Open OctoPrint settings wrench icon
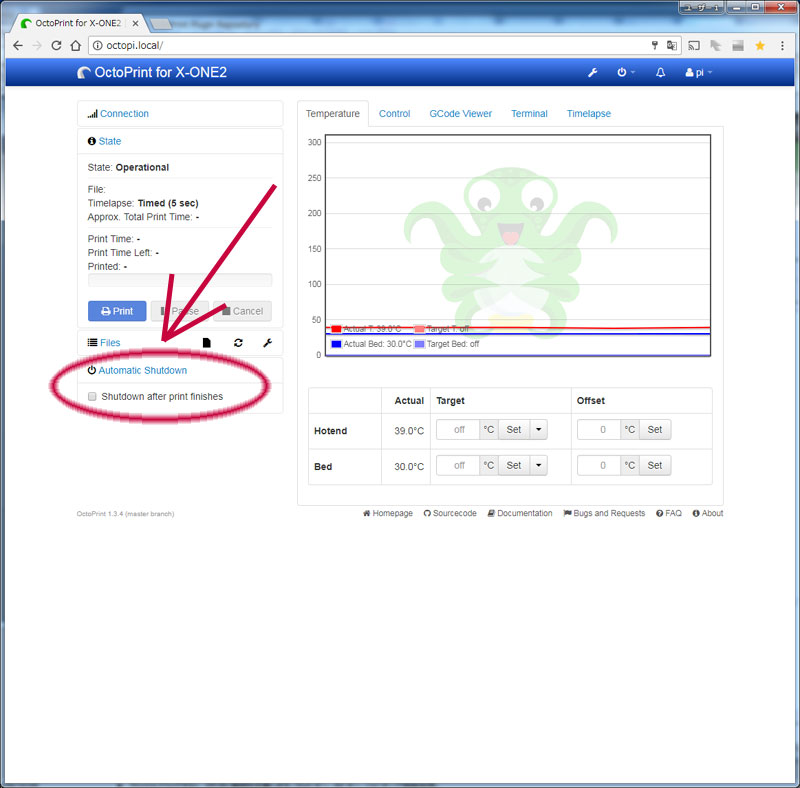Image resolution: width=800 pixels, height=788 pixels. coord(592,72)
